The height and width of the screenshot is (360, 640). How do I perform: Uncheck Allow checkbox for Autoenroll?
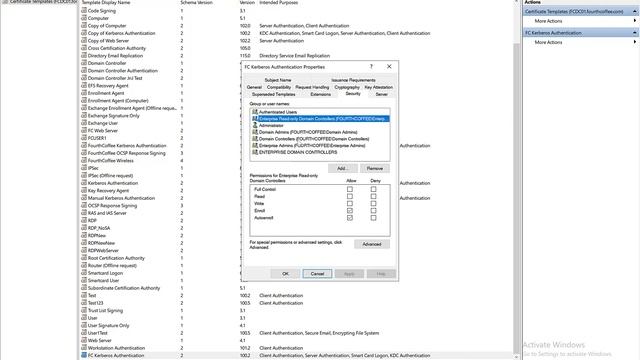click(x=350, y=218)
